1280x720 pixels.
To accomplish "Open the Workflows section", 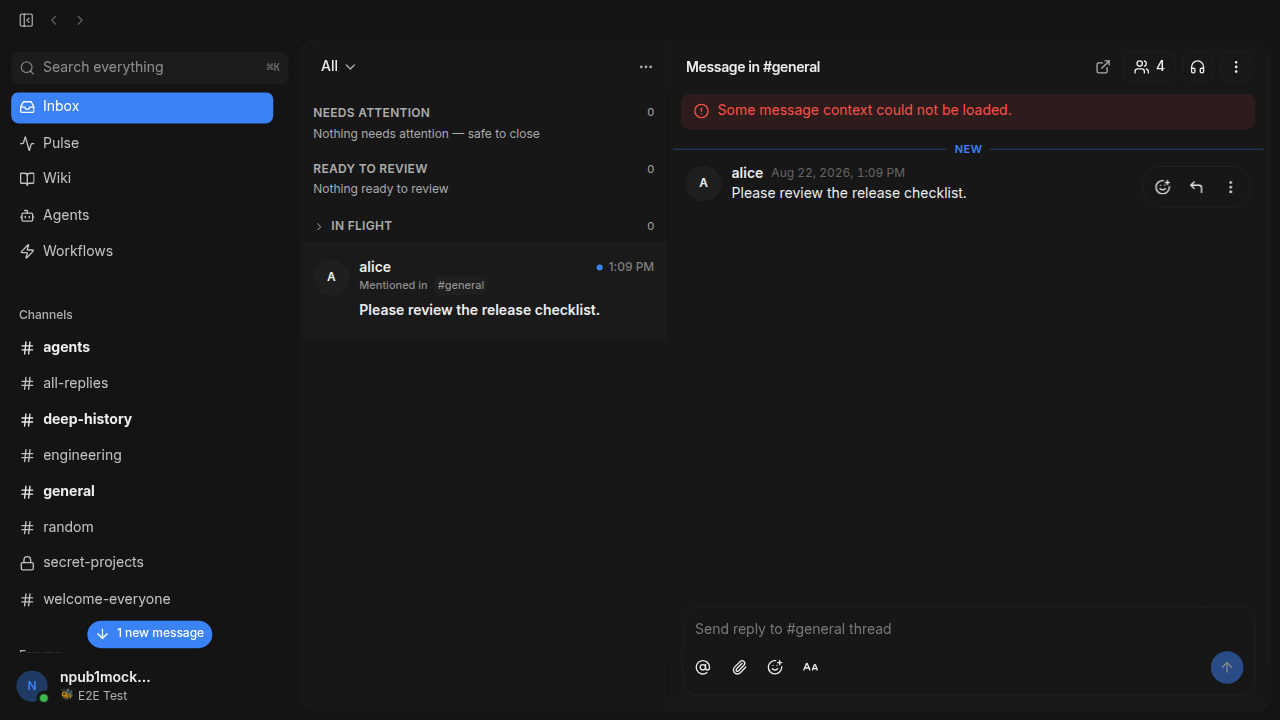I will (x=142, y=251).
